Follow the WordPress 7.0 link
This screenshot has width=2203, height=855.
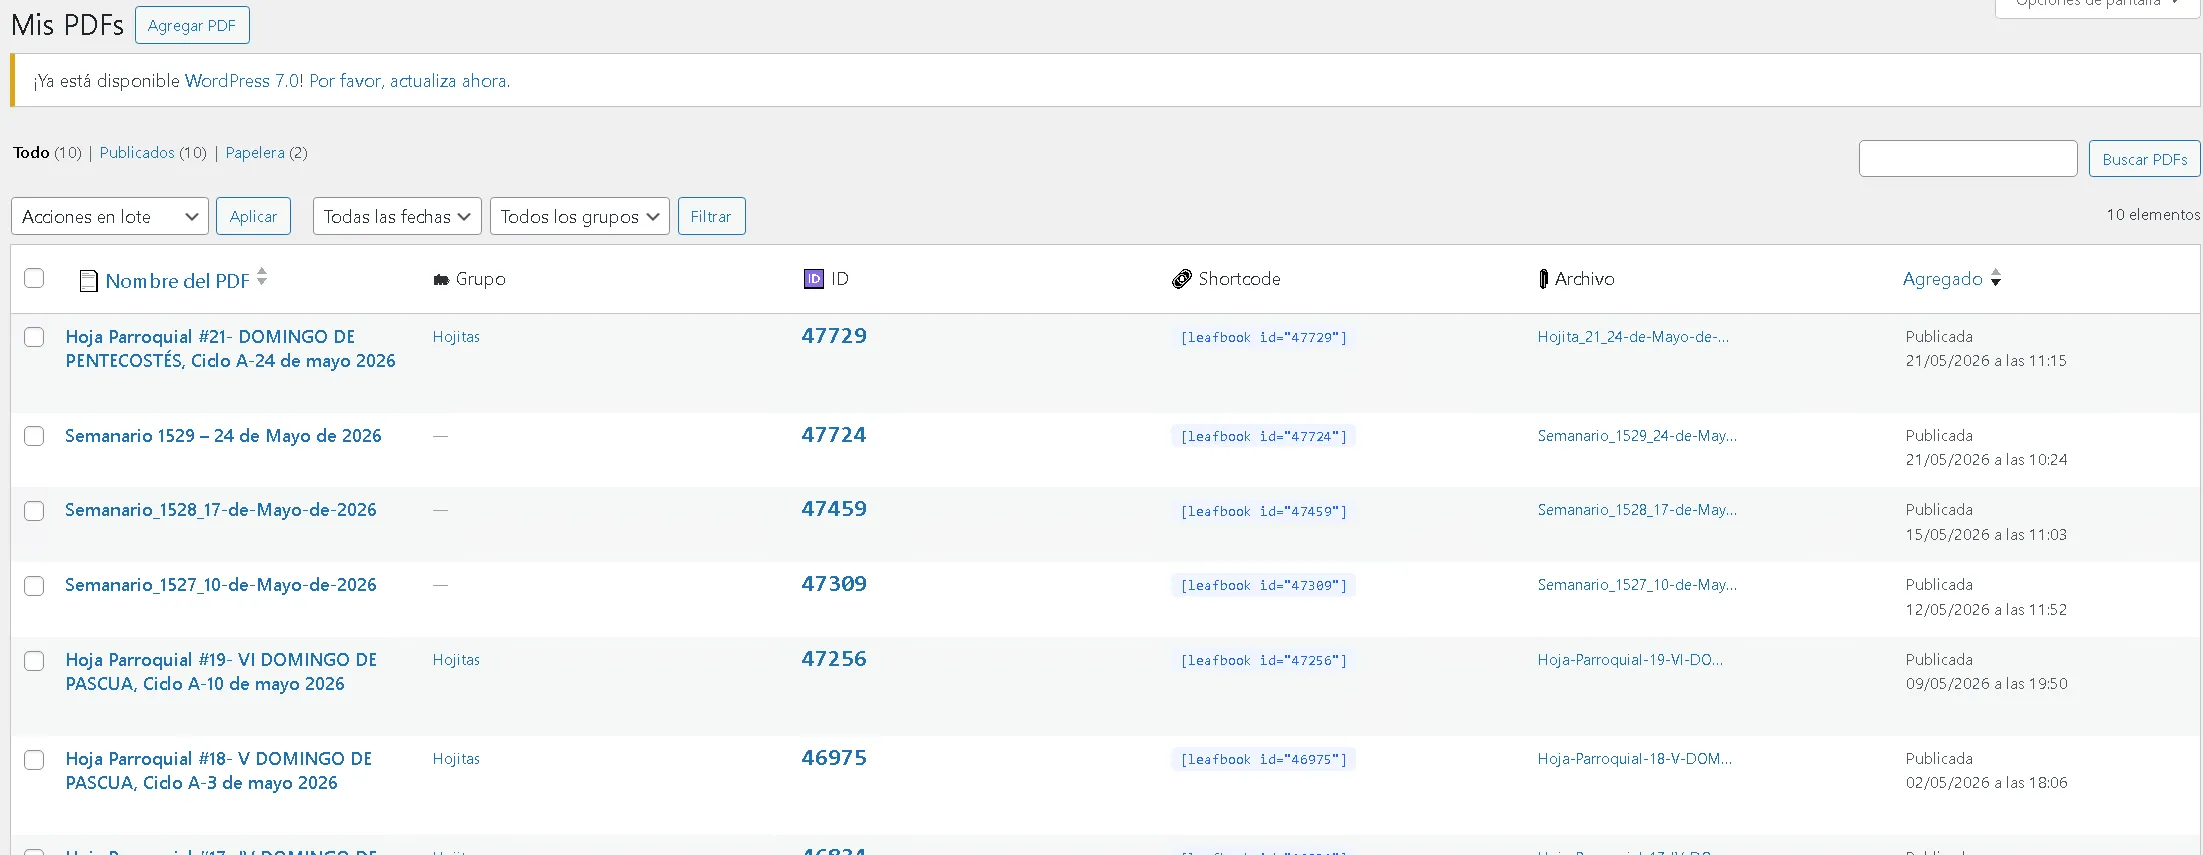(241, 81)
